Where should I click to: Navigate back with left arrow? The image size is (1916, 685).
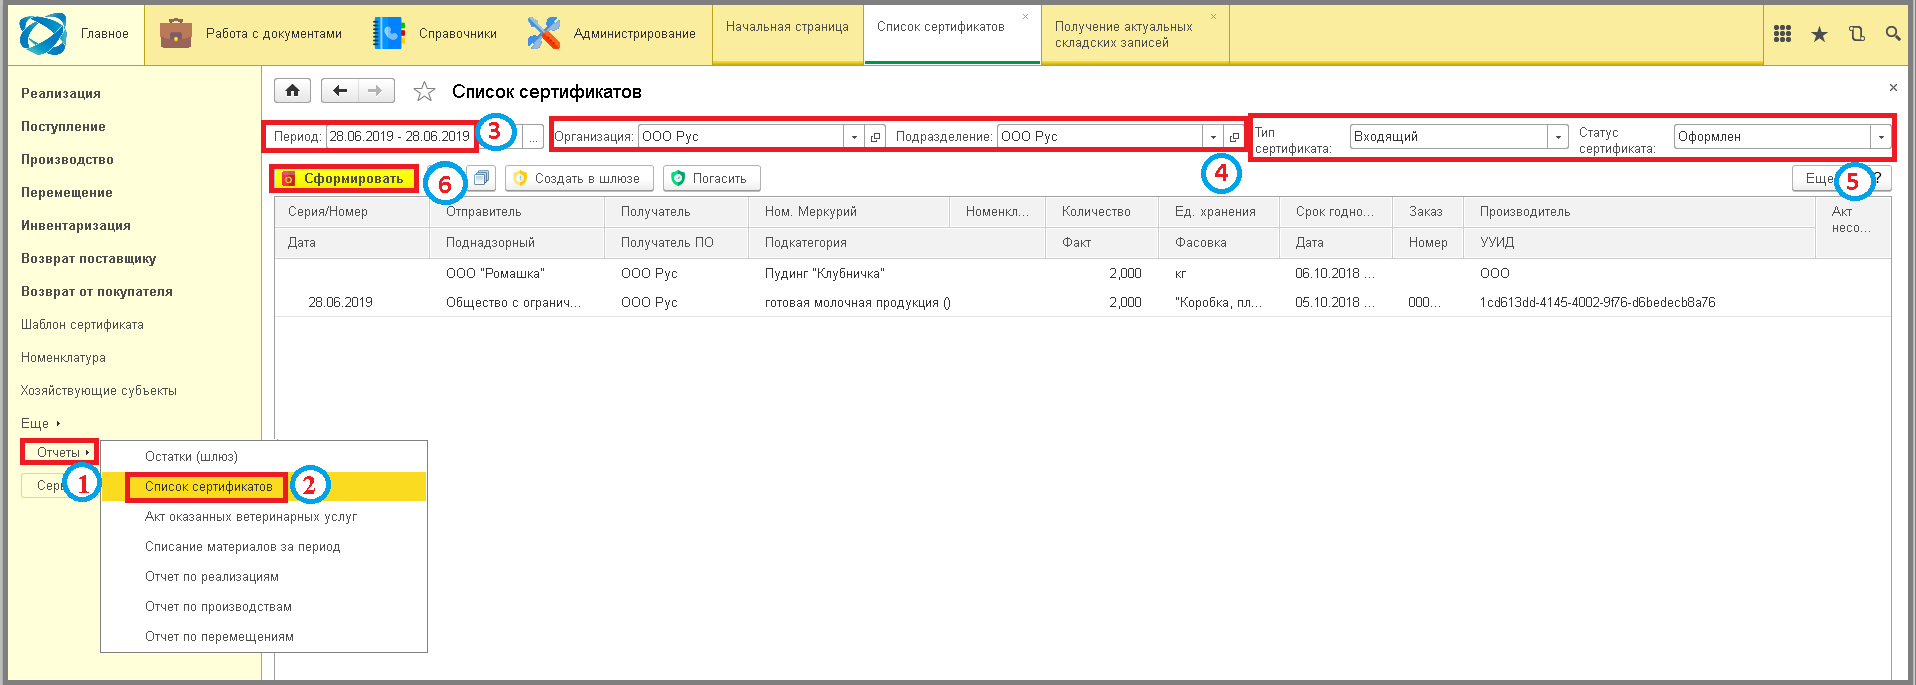point(340,91)
